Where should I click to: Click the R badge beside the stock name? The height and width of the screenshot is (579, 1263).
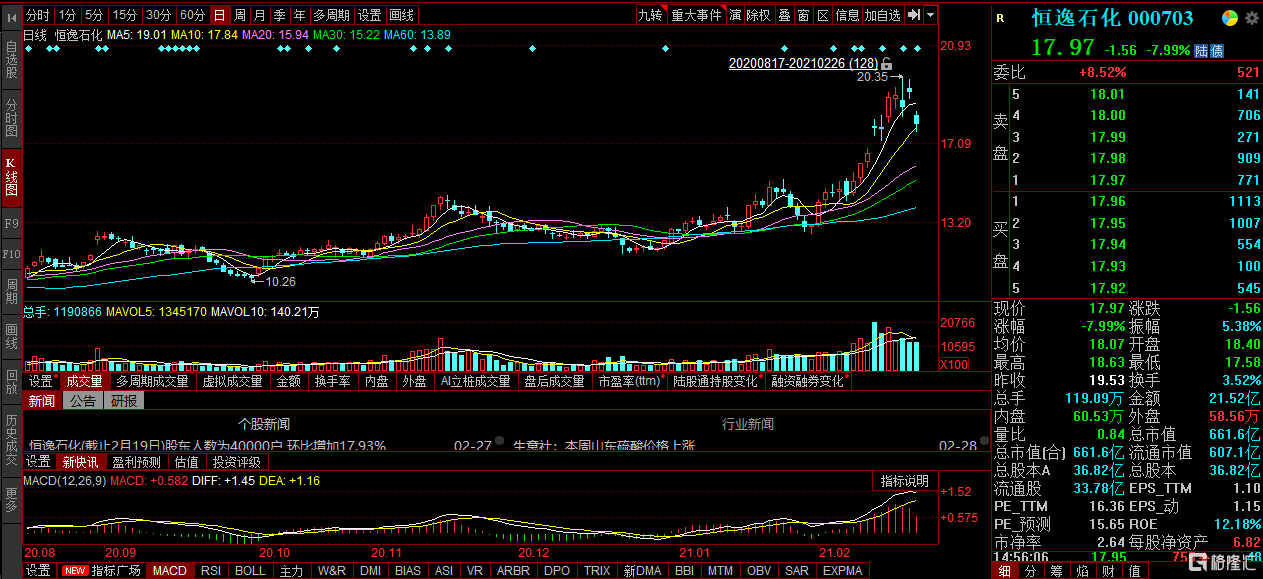(x=1000, y=18)
